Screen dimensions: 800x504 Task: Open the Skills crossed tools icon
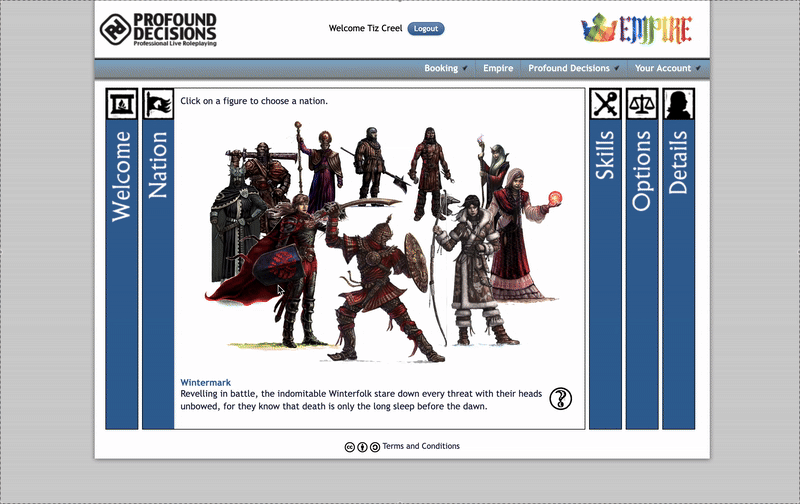(605, 104)
